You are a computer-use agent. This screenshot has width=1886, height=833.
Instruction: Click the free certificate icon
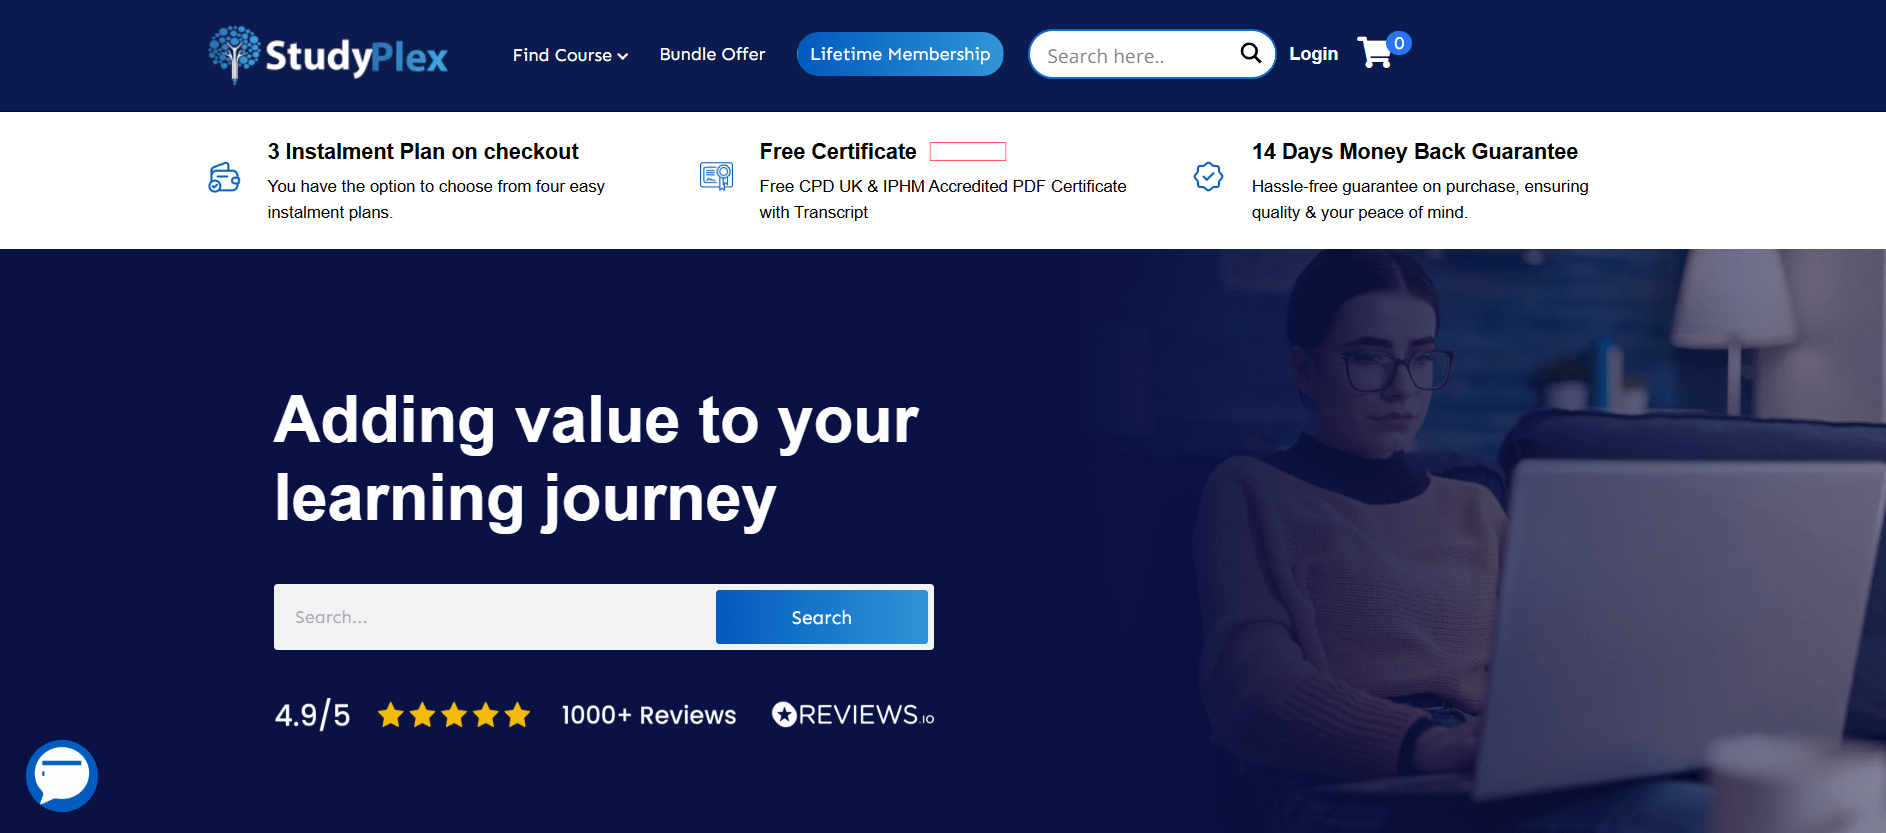pyautogui.click(x=716, y=177)
